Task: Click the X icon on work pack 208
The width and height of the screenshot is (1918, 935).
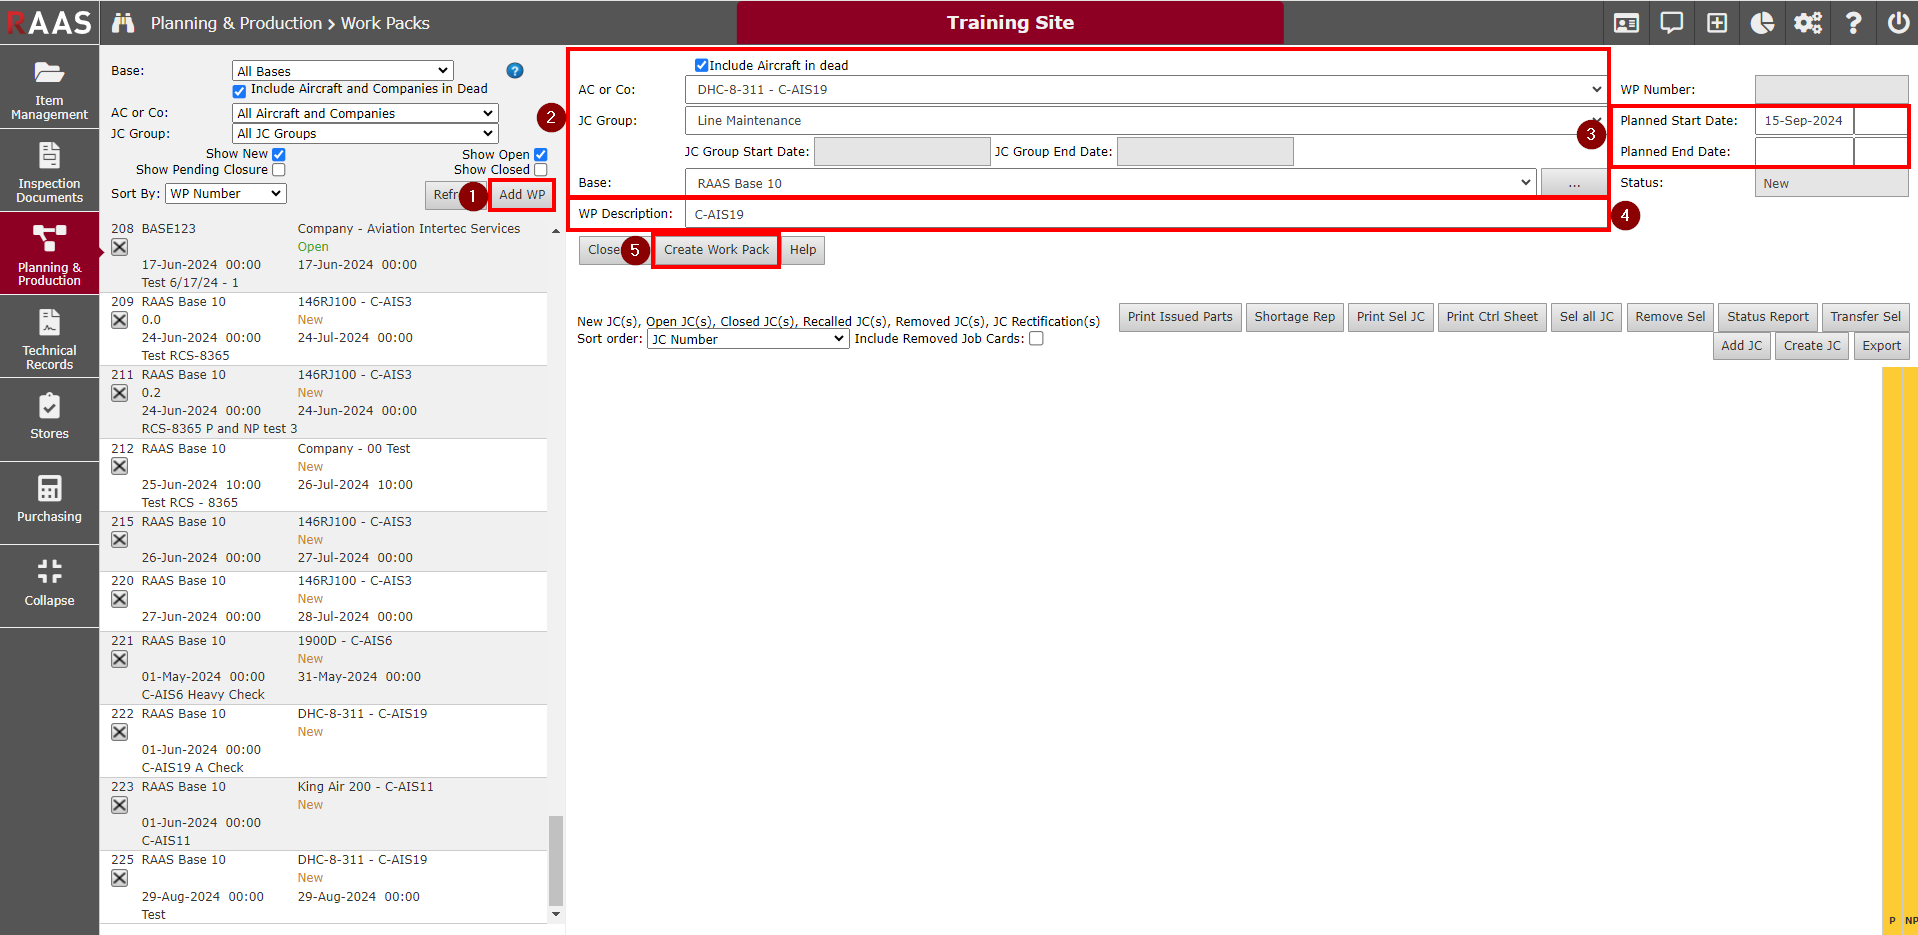Action: [120, 247]
